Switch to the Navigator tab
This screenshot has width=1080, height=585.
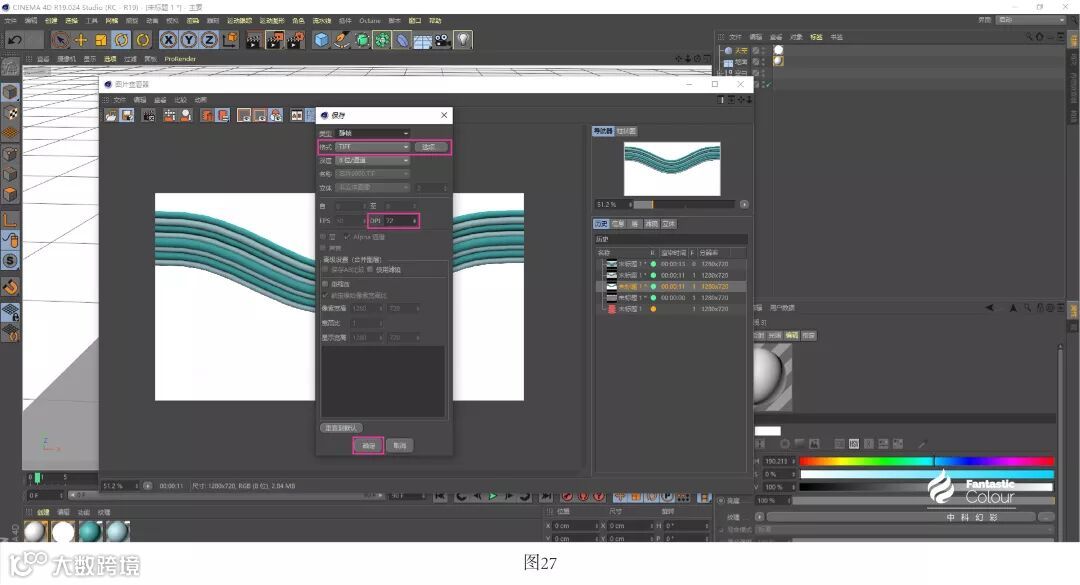pos(603,131)
